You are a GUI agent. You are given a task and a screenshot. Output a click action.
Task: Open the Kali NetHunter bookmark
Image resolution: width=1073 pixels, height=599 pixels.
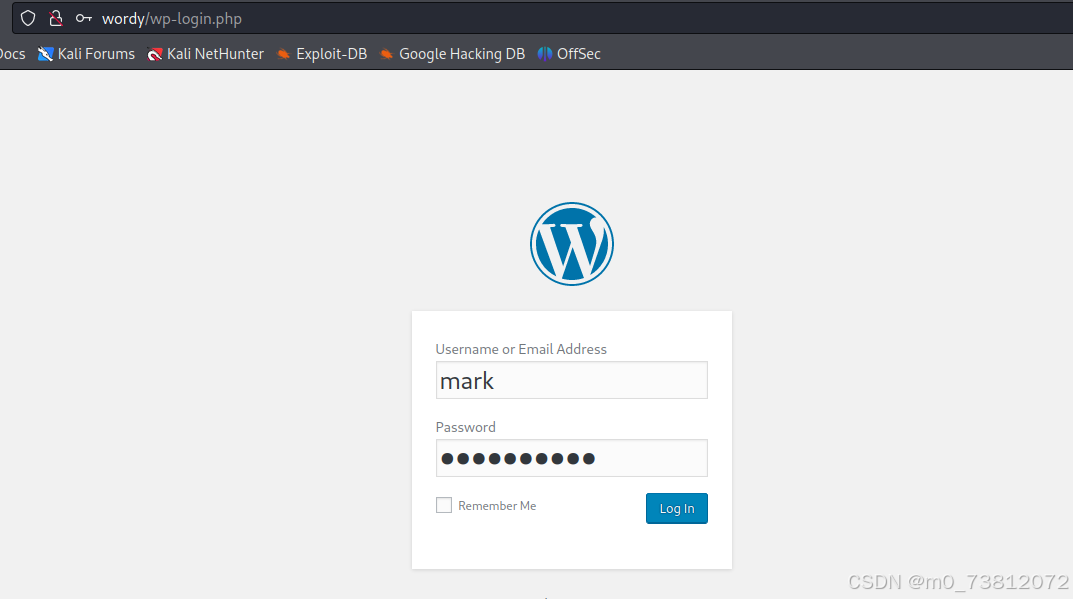[x=205, y=53]
